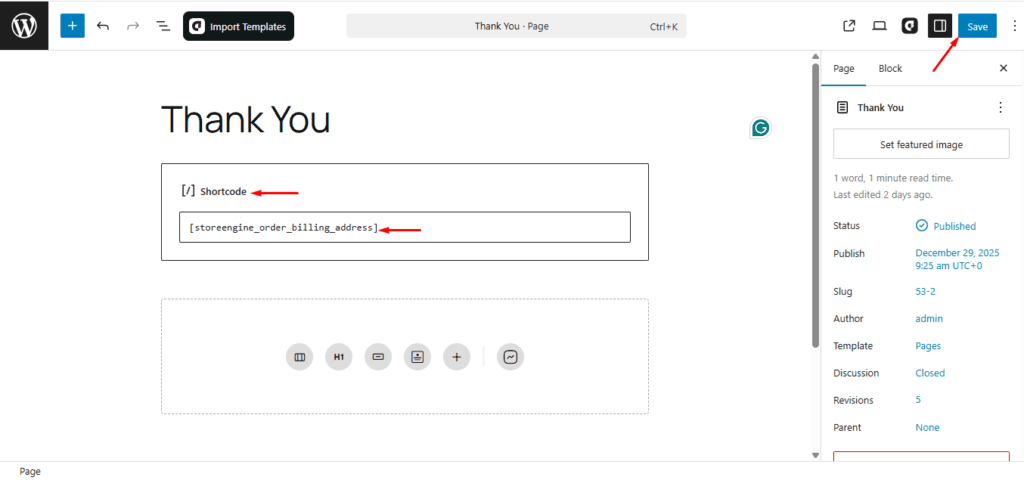Viewport: 1024px width, 480px height.
Task: Click the Save button
Action: pyautogui.click(x=977, y=26)
